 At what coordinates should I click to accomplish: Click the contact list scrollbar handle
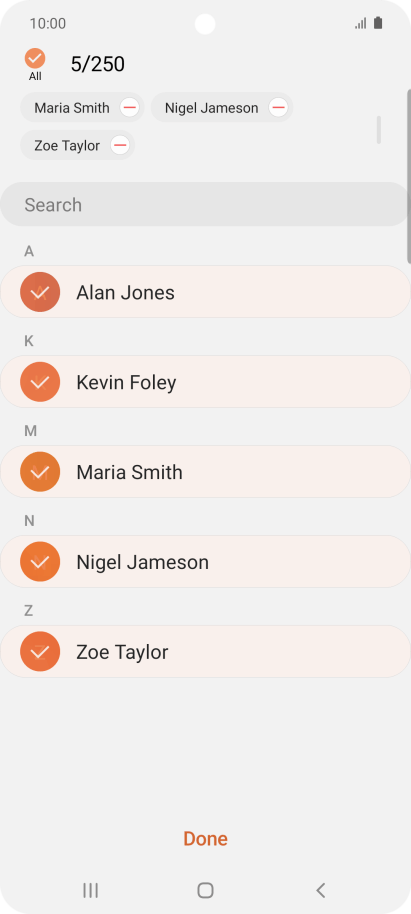click(x=409, y=177)
